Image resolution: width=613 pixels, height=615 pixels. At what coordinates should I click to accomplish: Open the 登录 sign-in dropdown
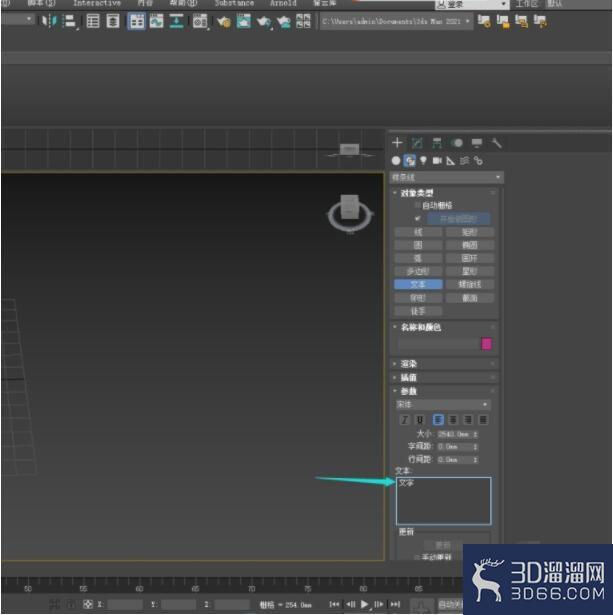point(472,5)
